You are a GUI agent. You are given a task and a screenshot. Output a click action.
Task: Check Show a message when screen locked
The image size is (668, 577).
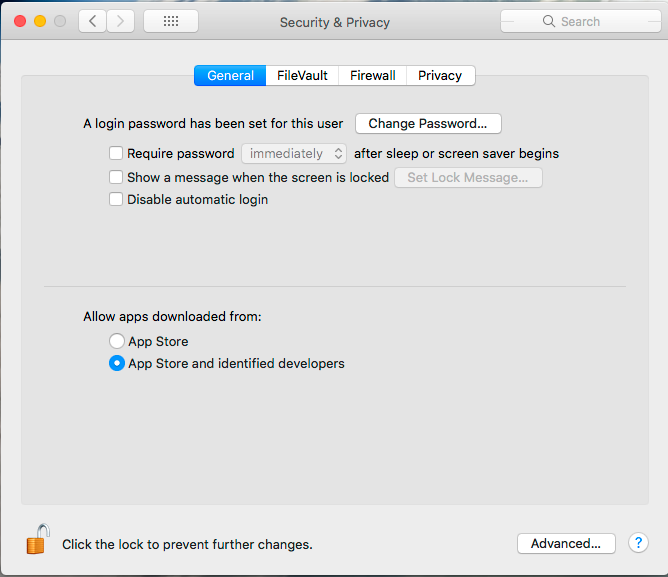coord(116,177)
